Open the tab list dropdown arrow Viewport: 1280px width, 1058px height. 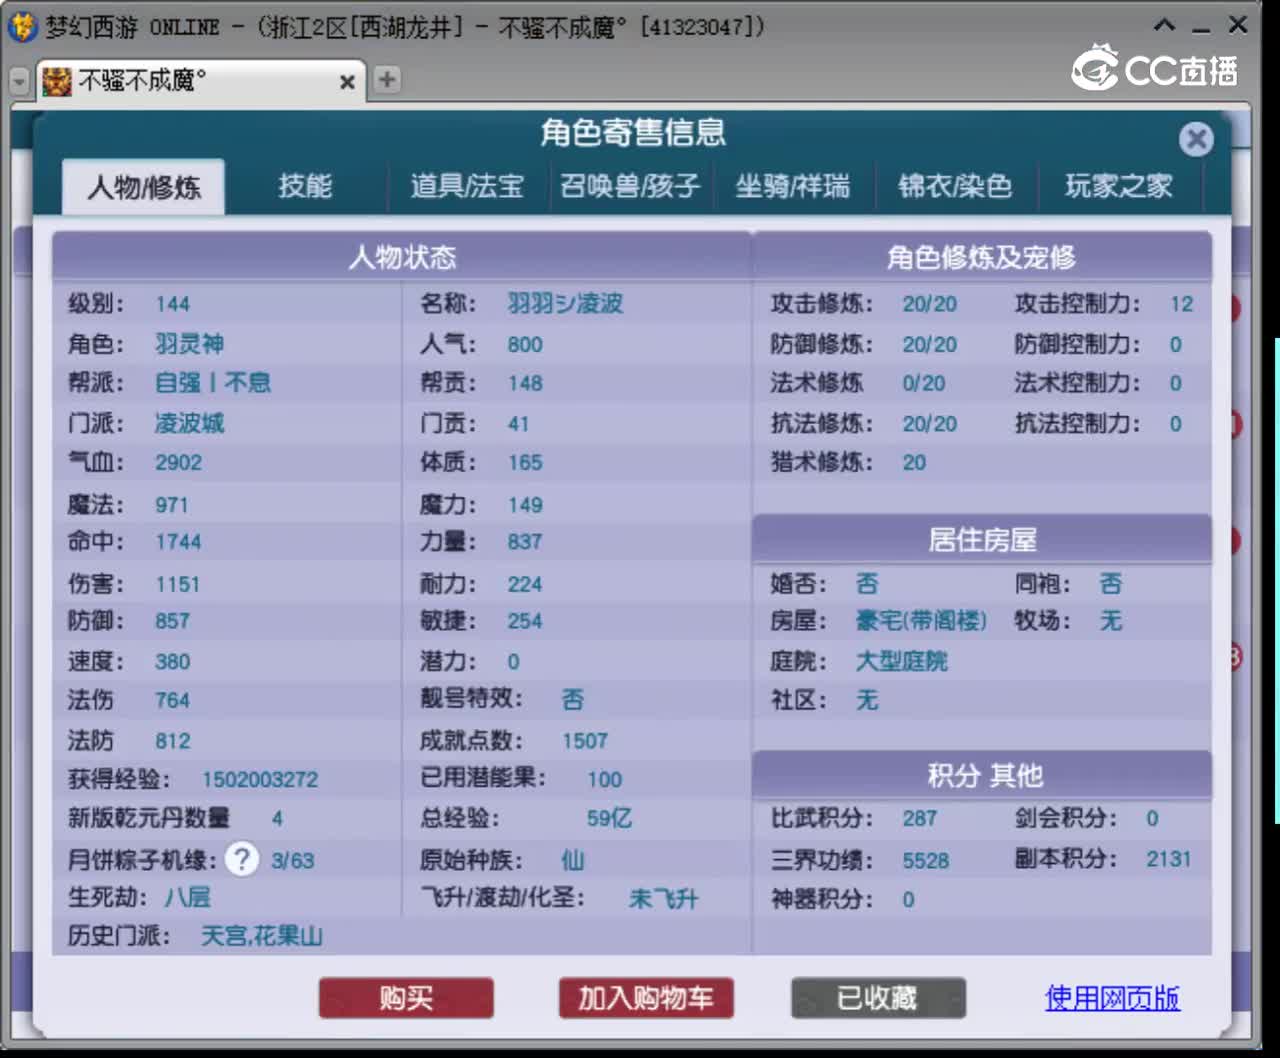pos(19,81)
